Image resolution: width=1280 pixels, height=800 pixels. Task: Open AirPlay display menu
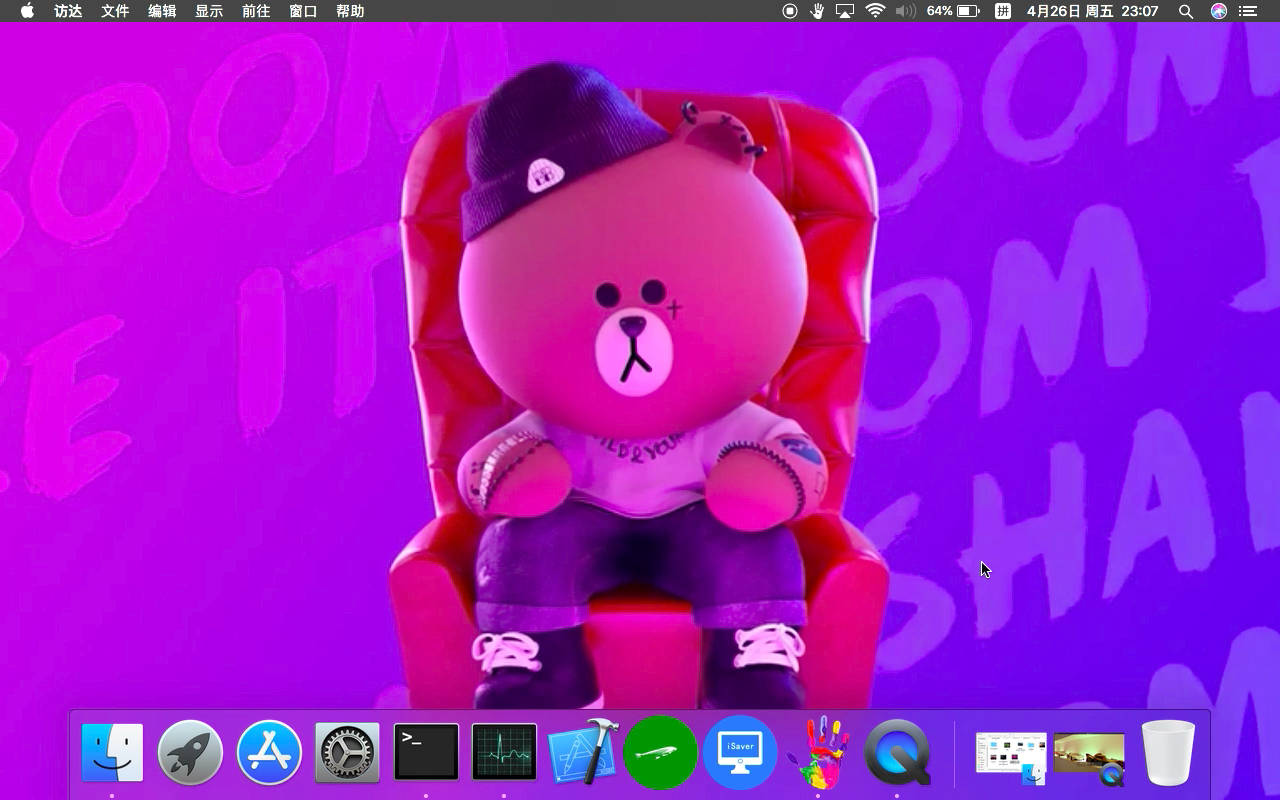click(845, 11)
